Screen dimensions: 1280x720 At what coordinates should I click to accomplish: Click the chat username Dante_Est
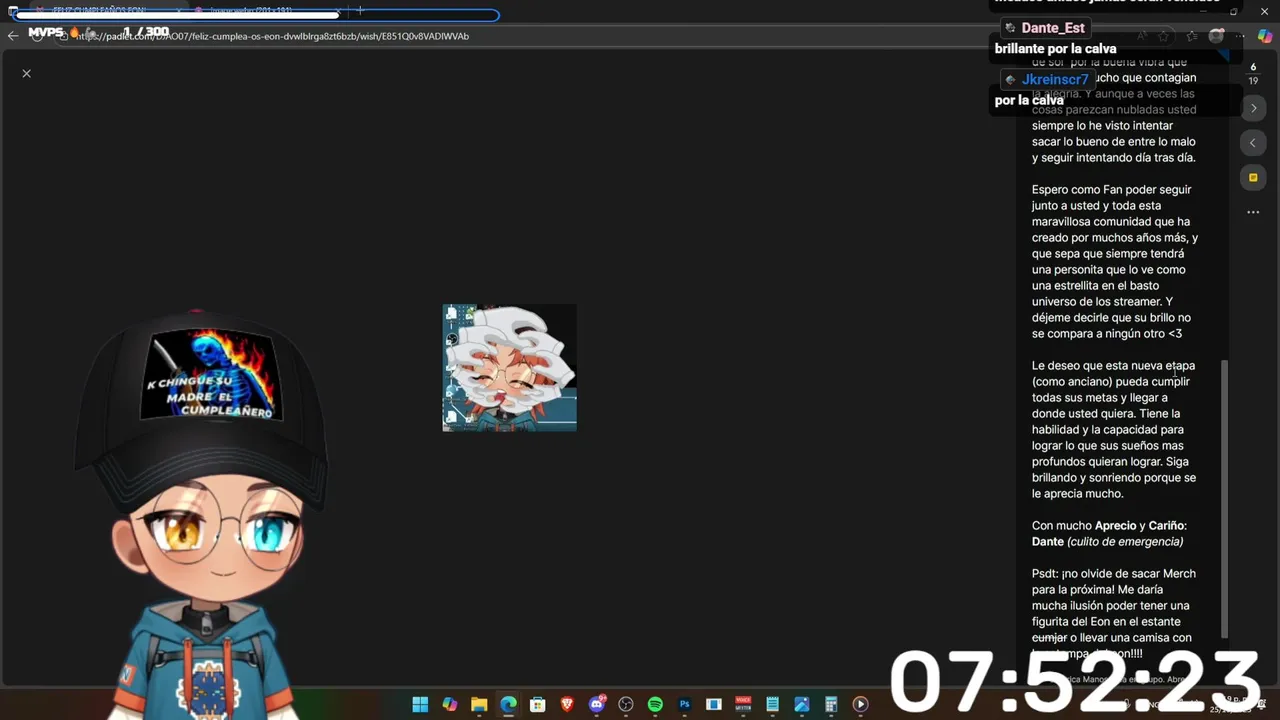1053,28
